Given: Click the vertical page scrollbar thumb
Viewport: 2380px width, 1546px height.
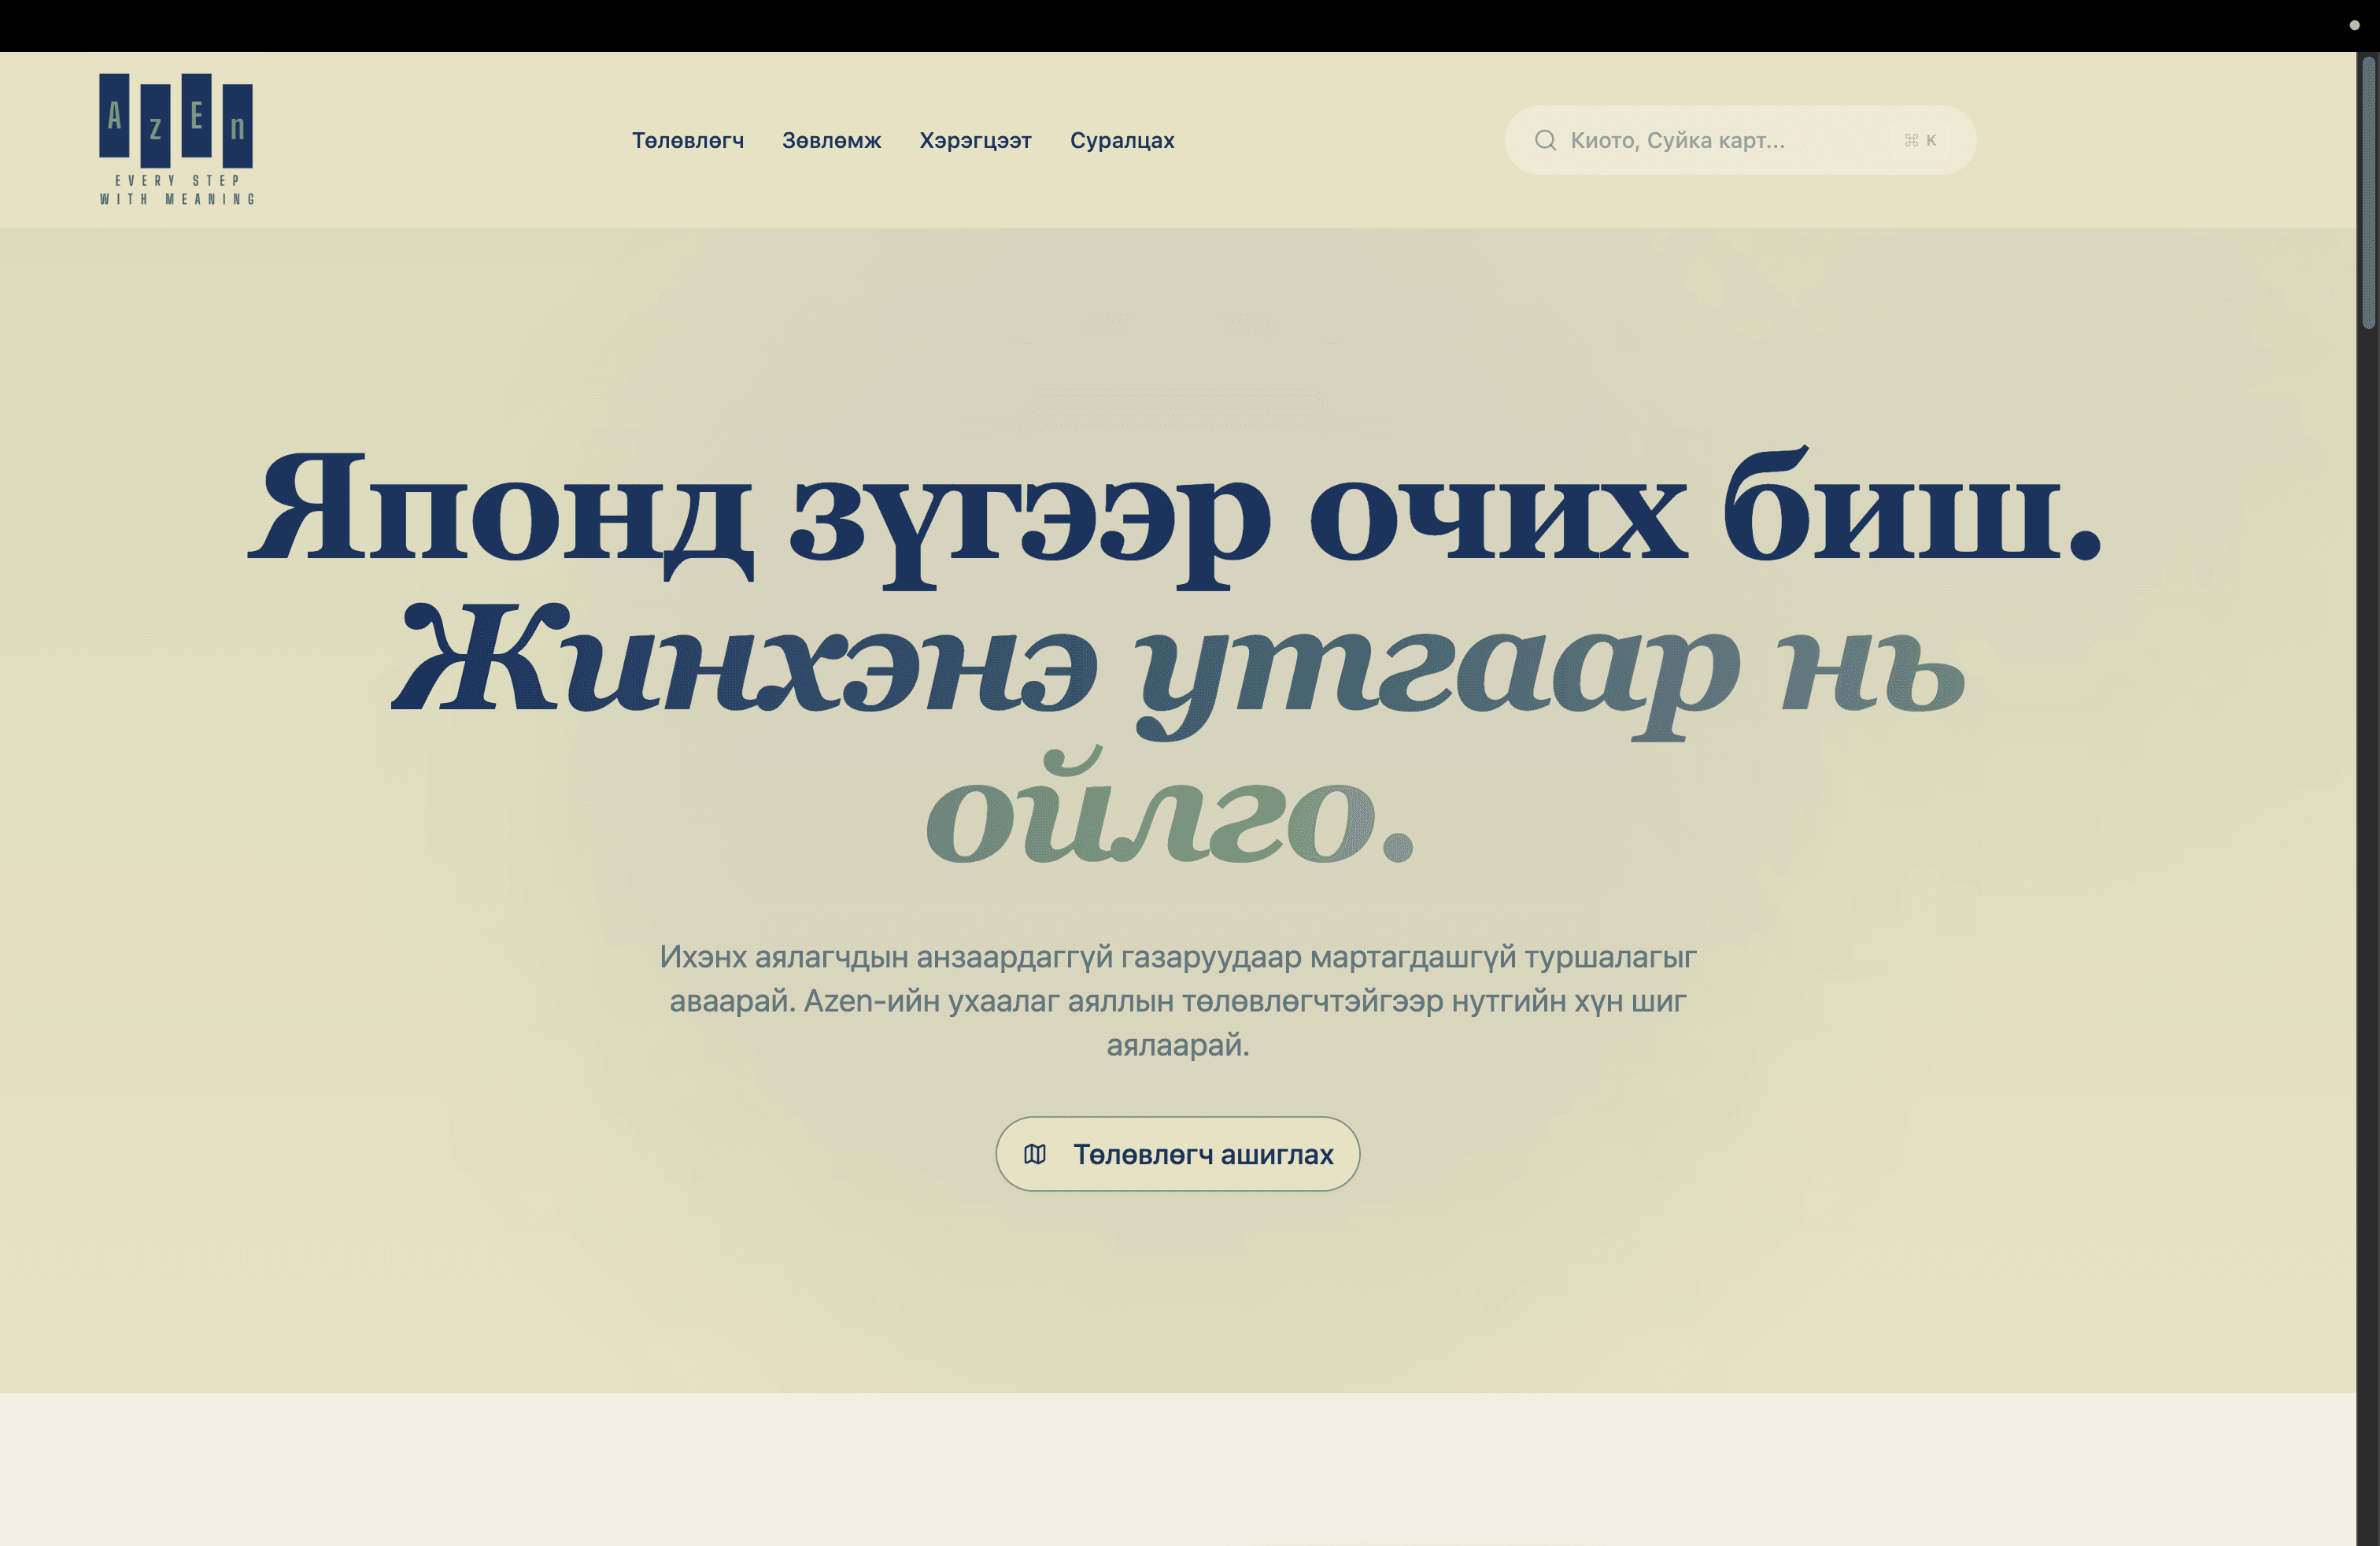Looking at the screenshot, I should [2368, 192].
